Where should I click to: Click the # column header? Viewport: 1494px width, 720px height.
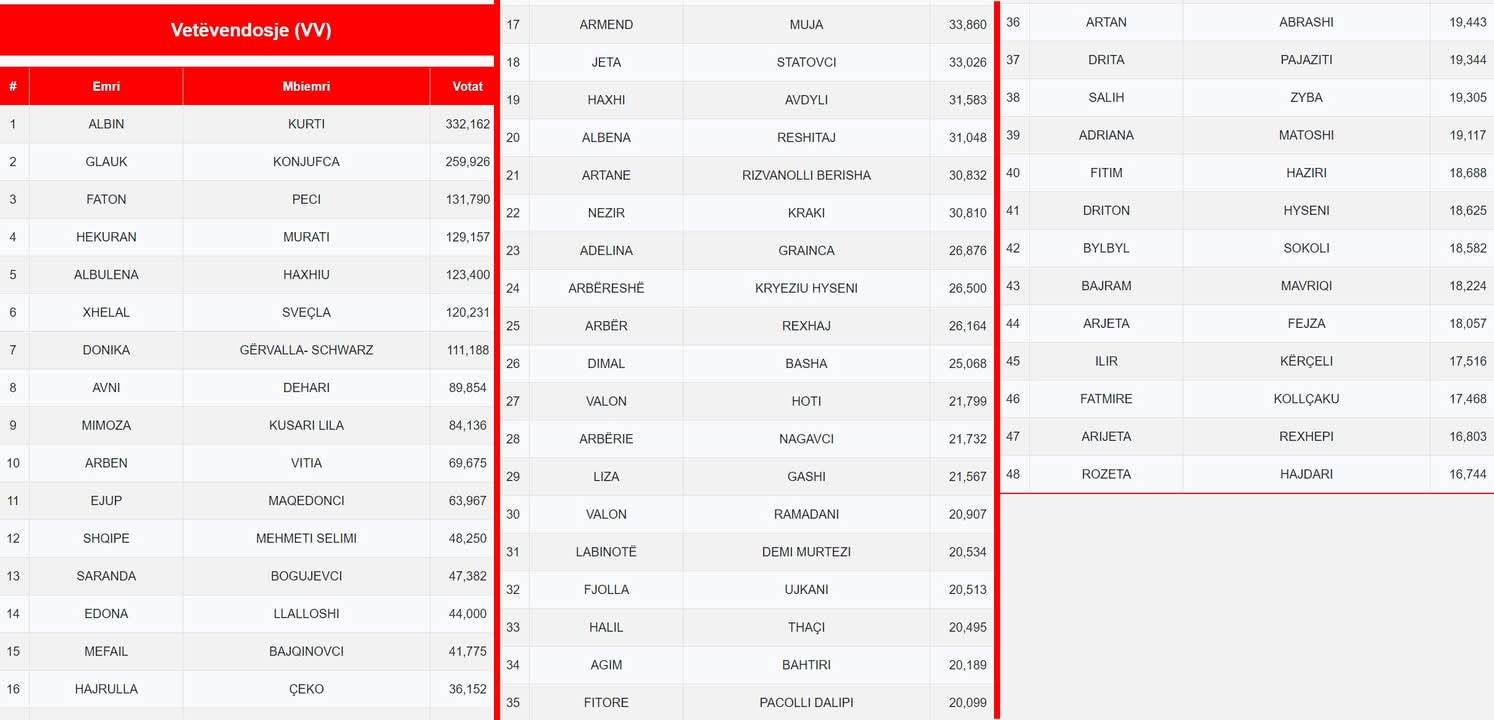pos(14,86)
